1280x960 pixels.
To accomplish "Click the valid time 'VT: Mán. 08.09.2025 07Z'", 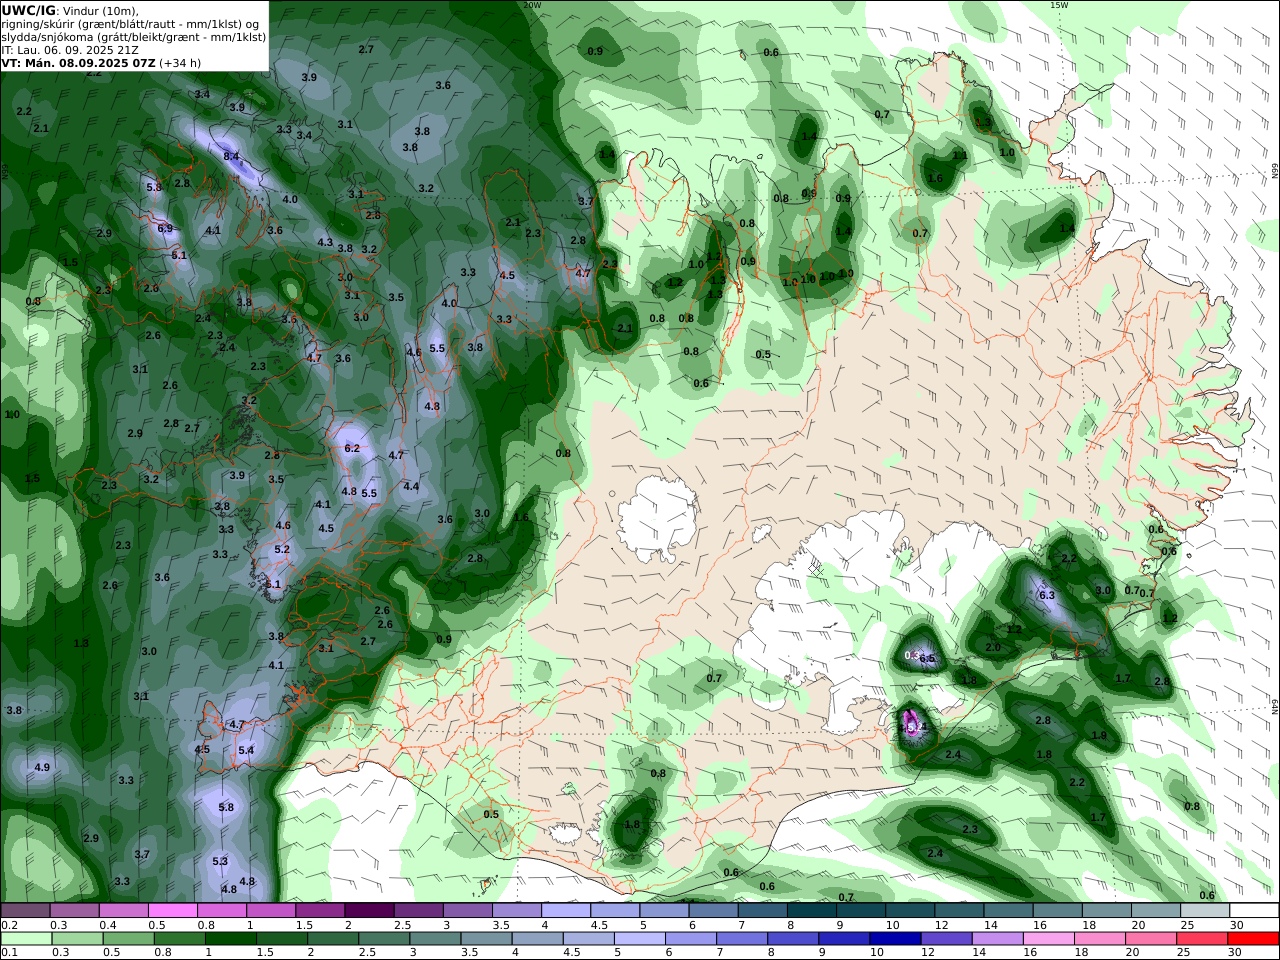I will (x=78, y=62).
